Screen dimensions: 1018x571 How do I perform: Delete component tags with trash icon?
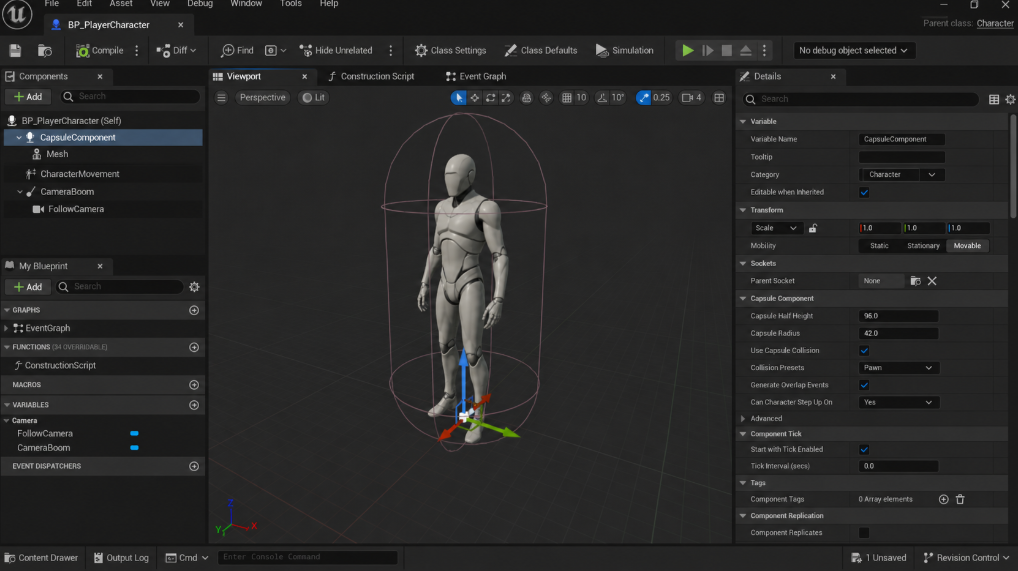pyautogui.click(x=960, y=500)
